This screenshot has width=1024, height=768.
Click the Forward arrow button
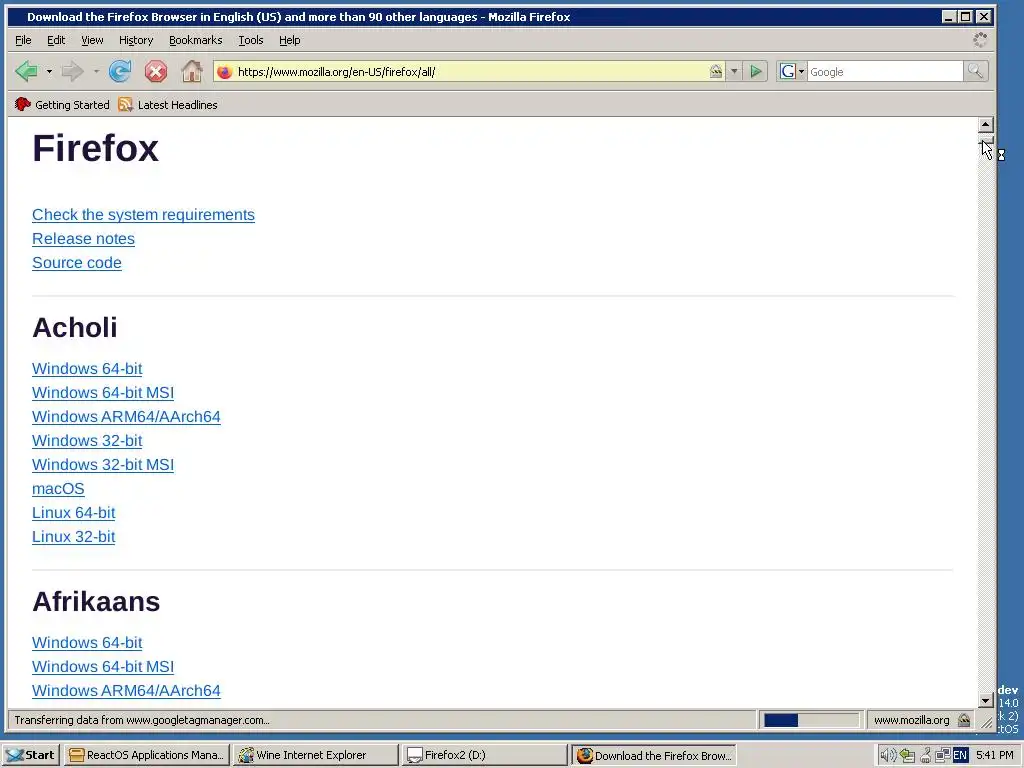point(72,71)
